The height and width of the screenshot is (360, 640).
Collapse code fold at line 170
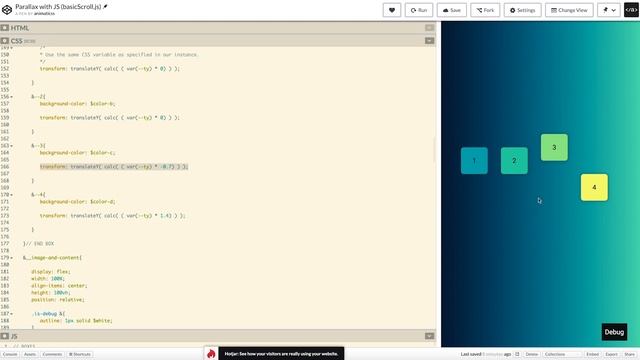[x=11, y=195]
